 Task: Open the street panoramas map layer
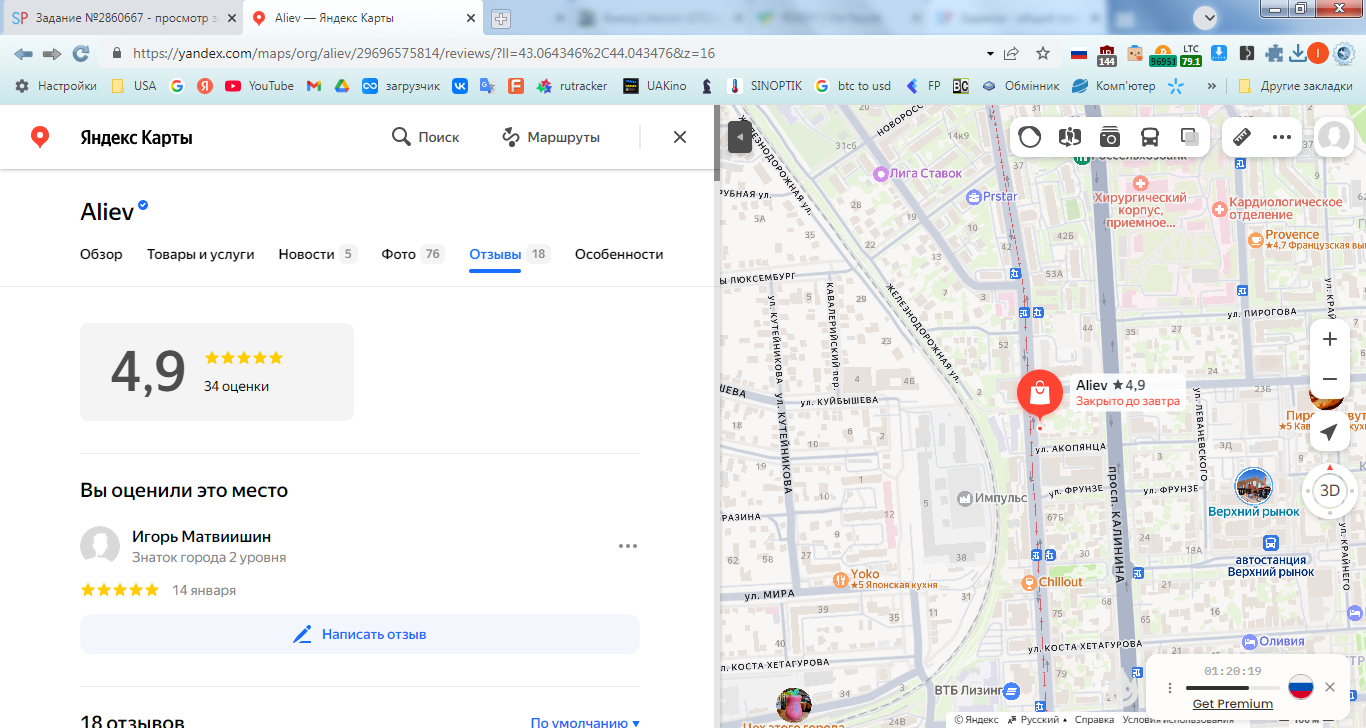[1070, 137]
